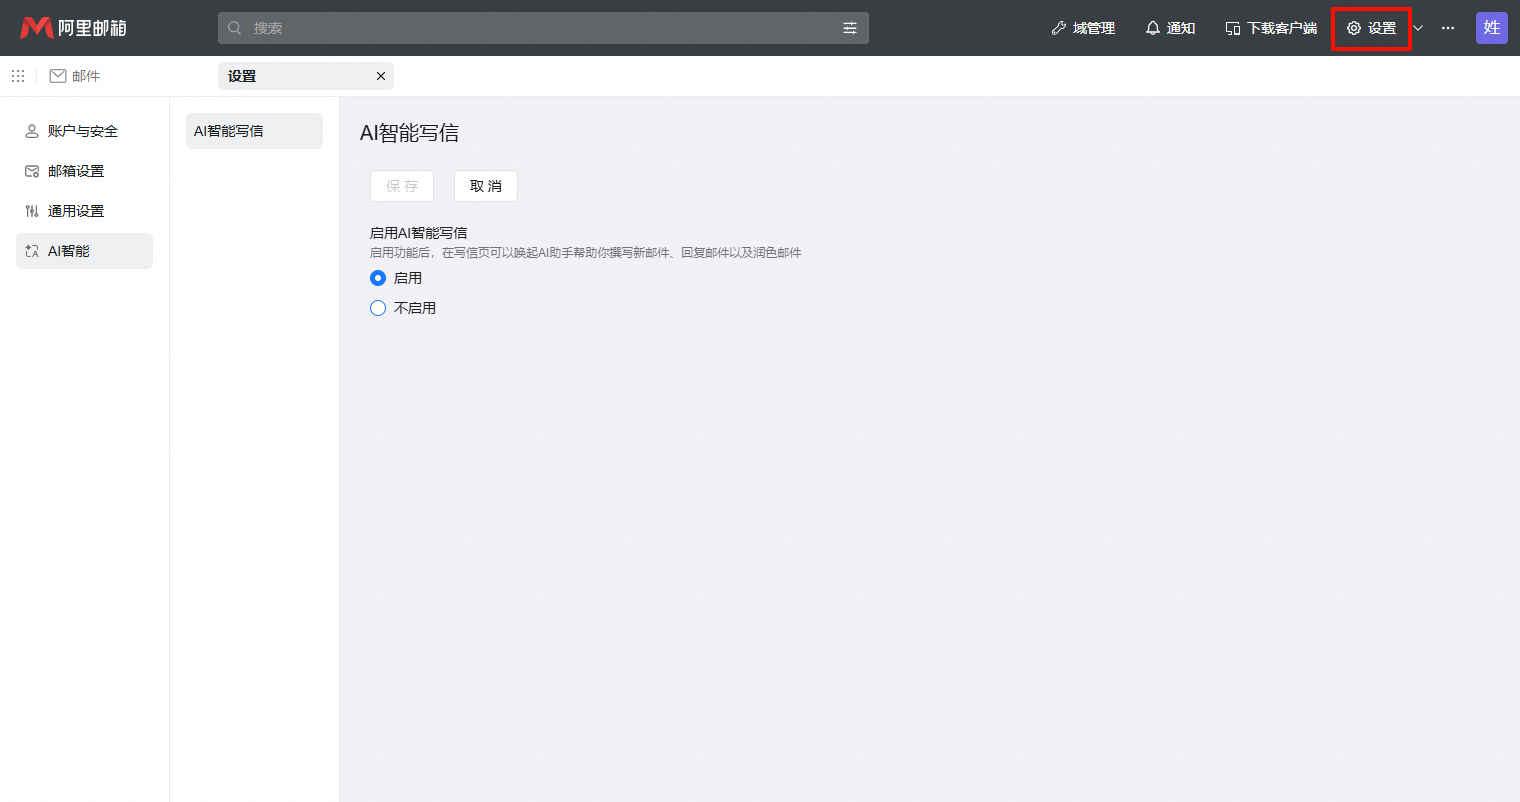The width and height of the screenshot is (1520, 802).
Task: Select the 启用 radio button
Action: (377, 278)
